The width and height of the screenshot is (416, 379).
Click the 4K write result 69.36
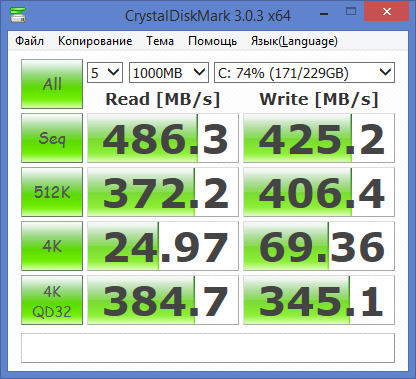pos(319,246)
